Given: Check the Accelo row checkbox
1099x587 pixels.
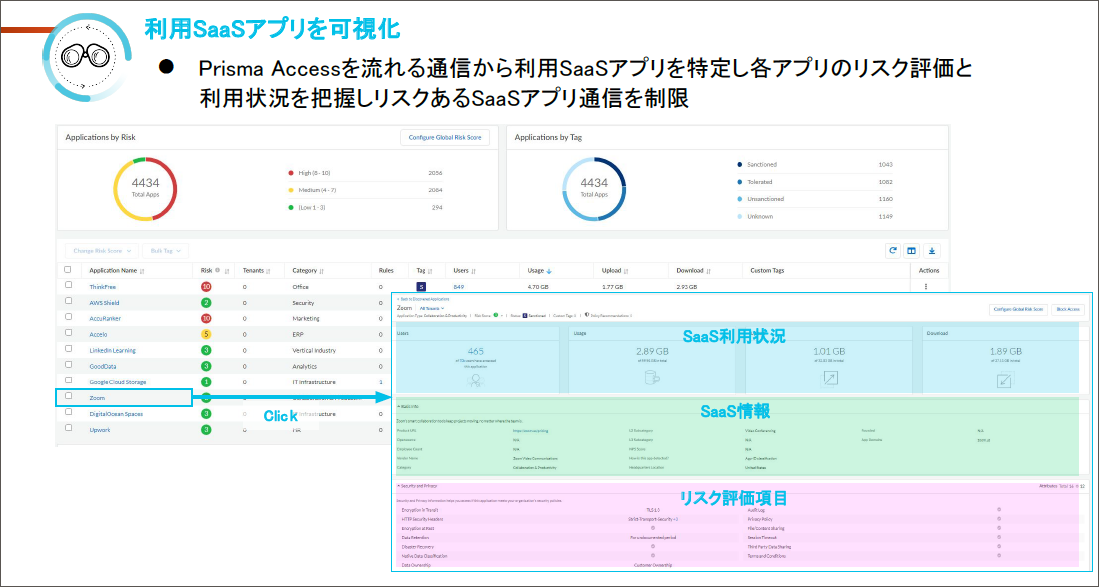Looking at the screenshot, I should [68, 333].
